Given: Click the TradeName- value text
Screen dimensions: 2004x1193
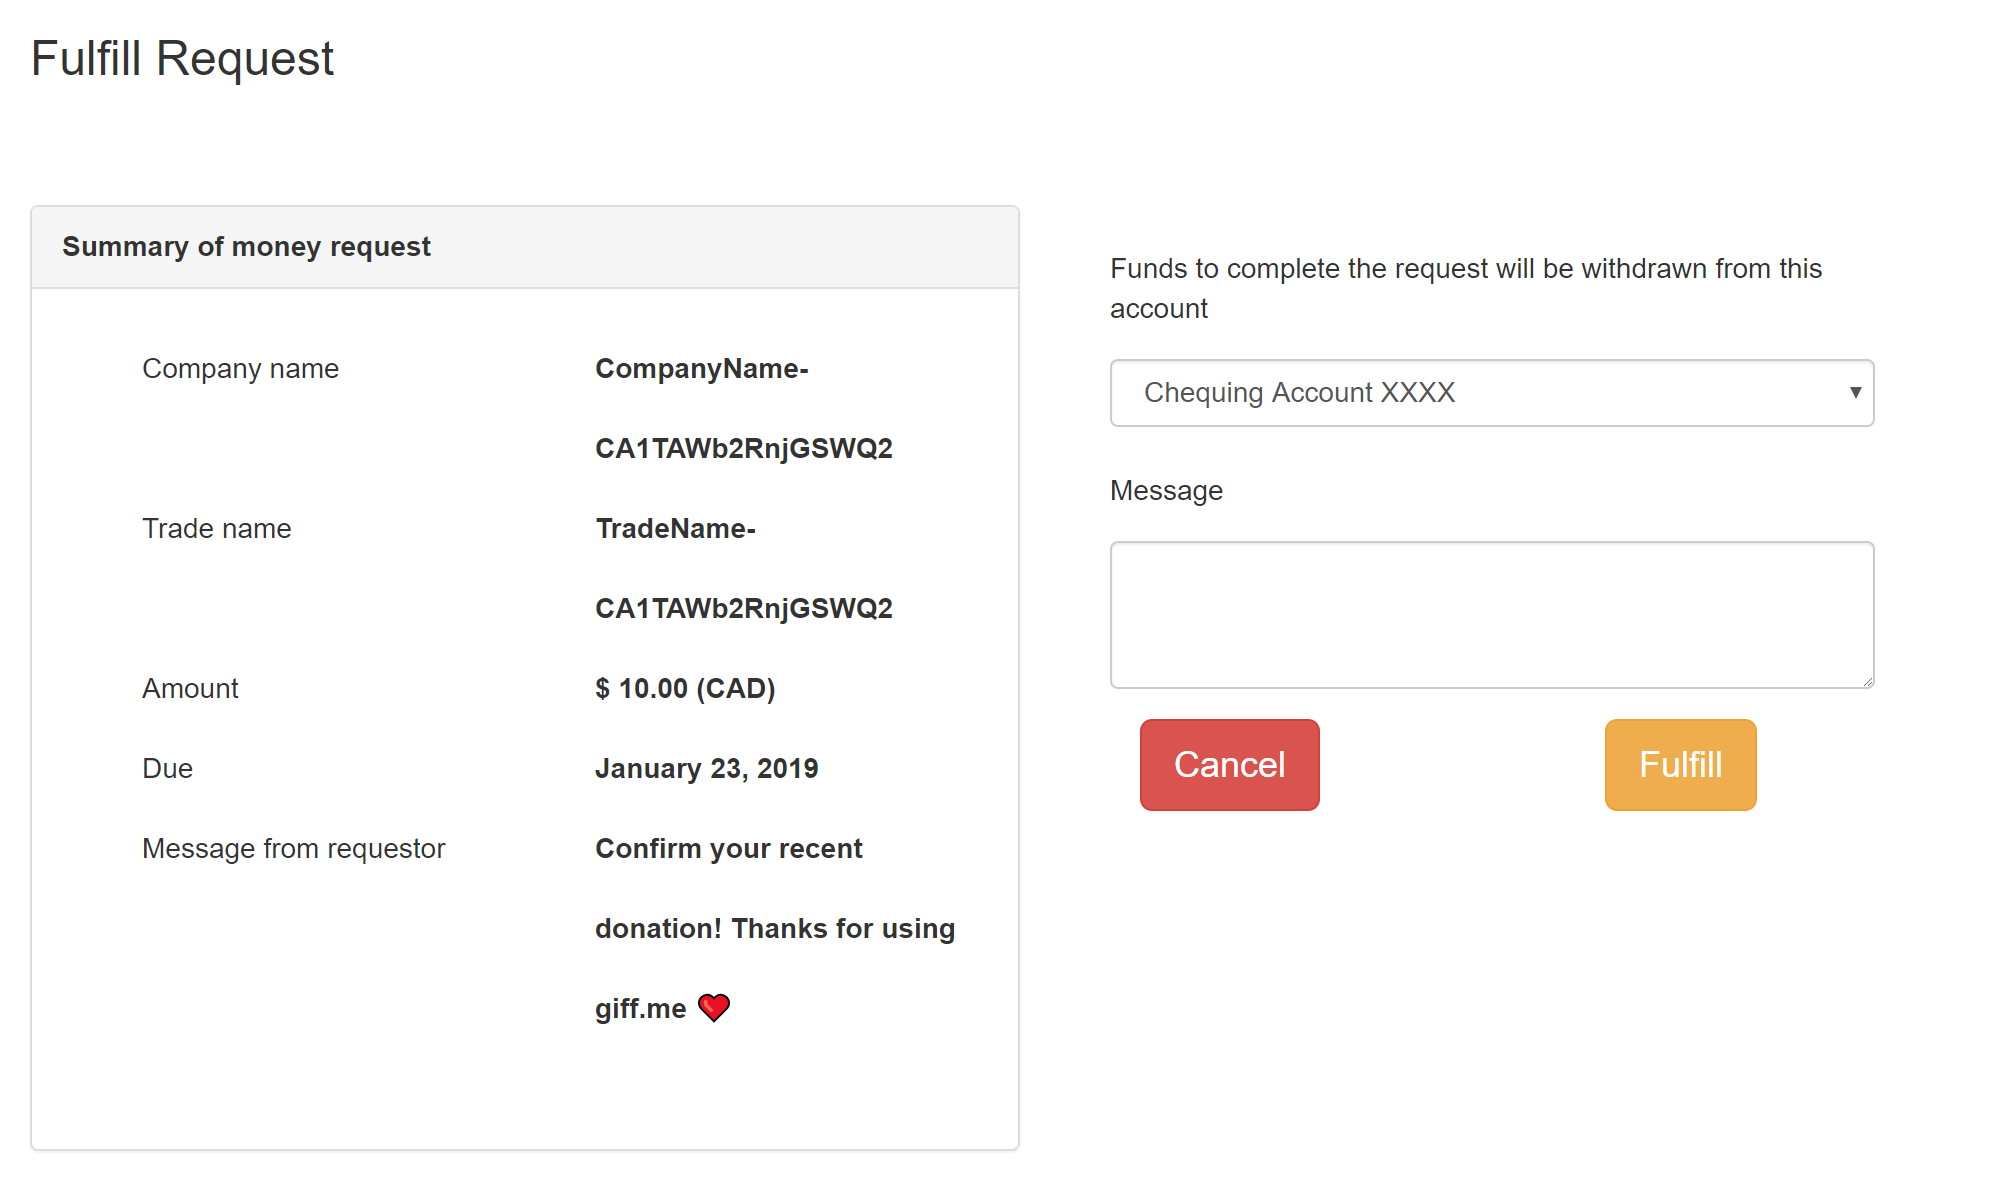Looking at the screenshot, I should pos(675,529).
